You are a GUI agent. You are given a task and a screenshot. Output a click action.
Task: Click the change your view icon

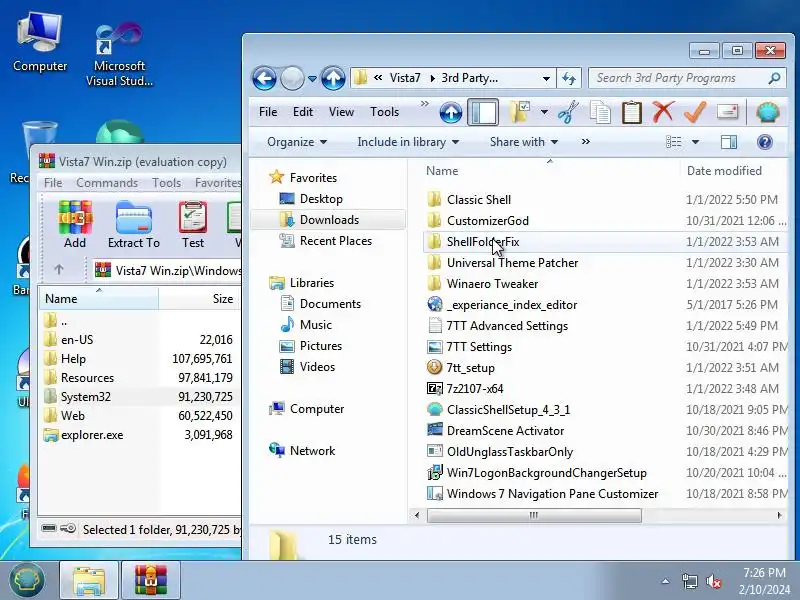673,142
